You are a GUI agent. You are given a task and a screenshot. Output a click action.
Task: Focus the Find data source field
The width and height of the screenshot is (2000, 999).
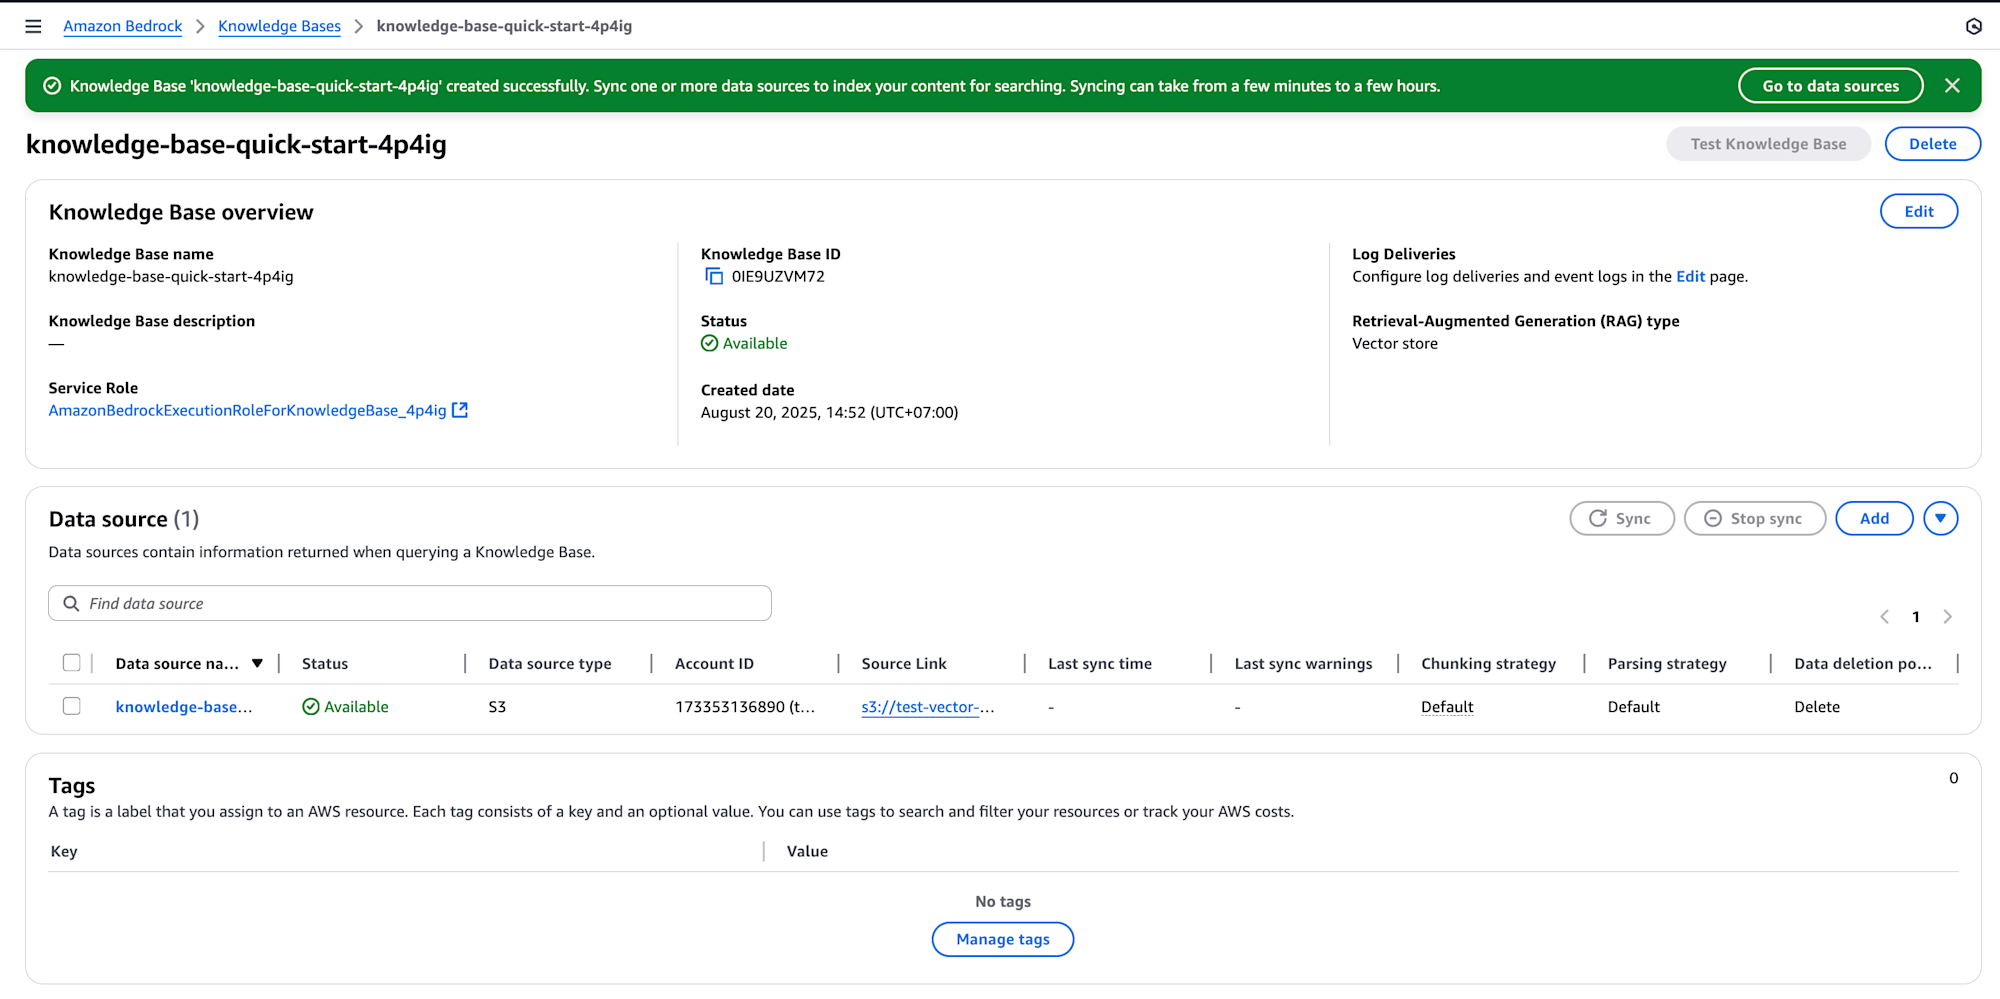click(x=410, y=603)
